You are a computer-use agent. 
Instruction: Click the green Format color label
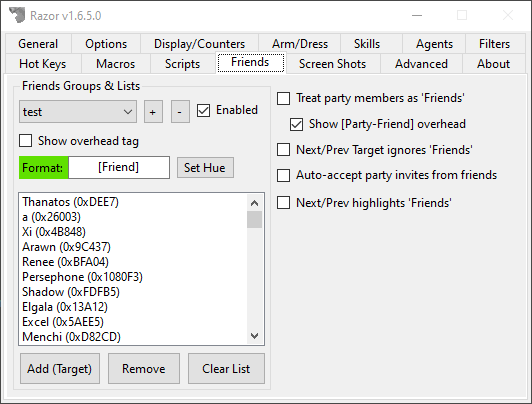pyautogui.click(x=43, y=168)
